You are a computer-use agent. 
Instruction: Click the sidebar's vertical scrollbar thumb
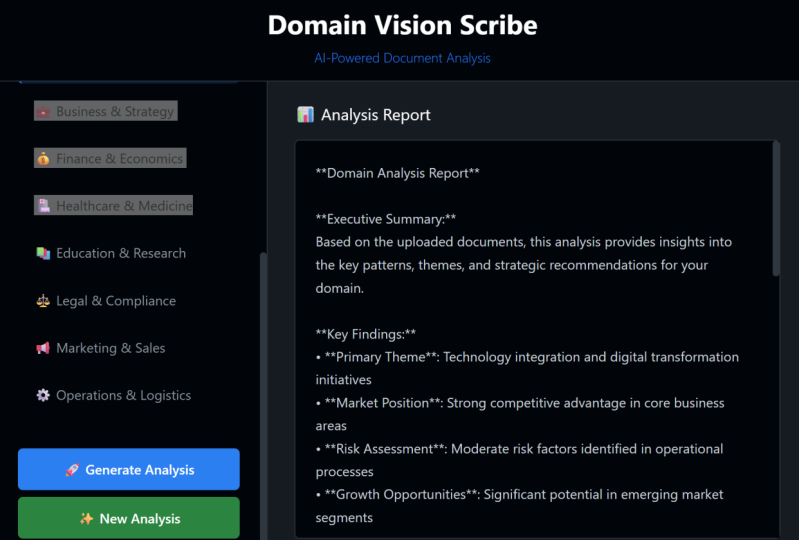(x=263, y=395)
